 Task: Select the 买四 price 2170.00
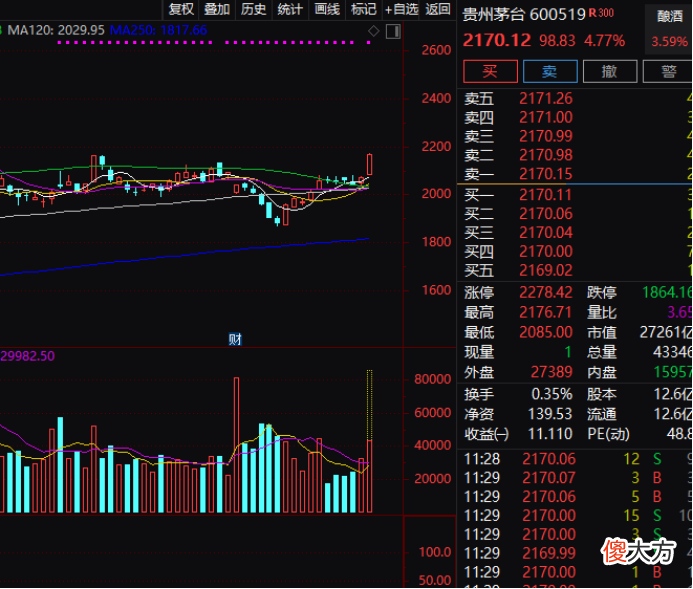(x=546, y=251)
